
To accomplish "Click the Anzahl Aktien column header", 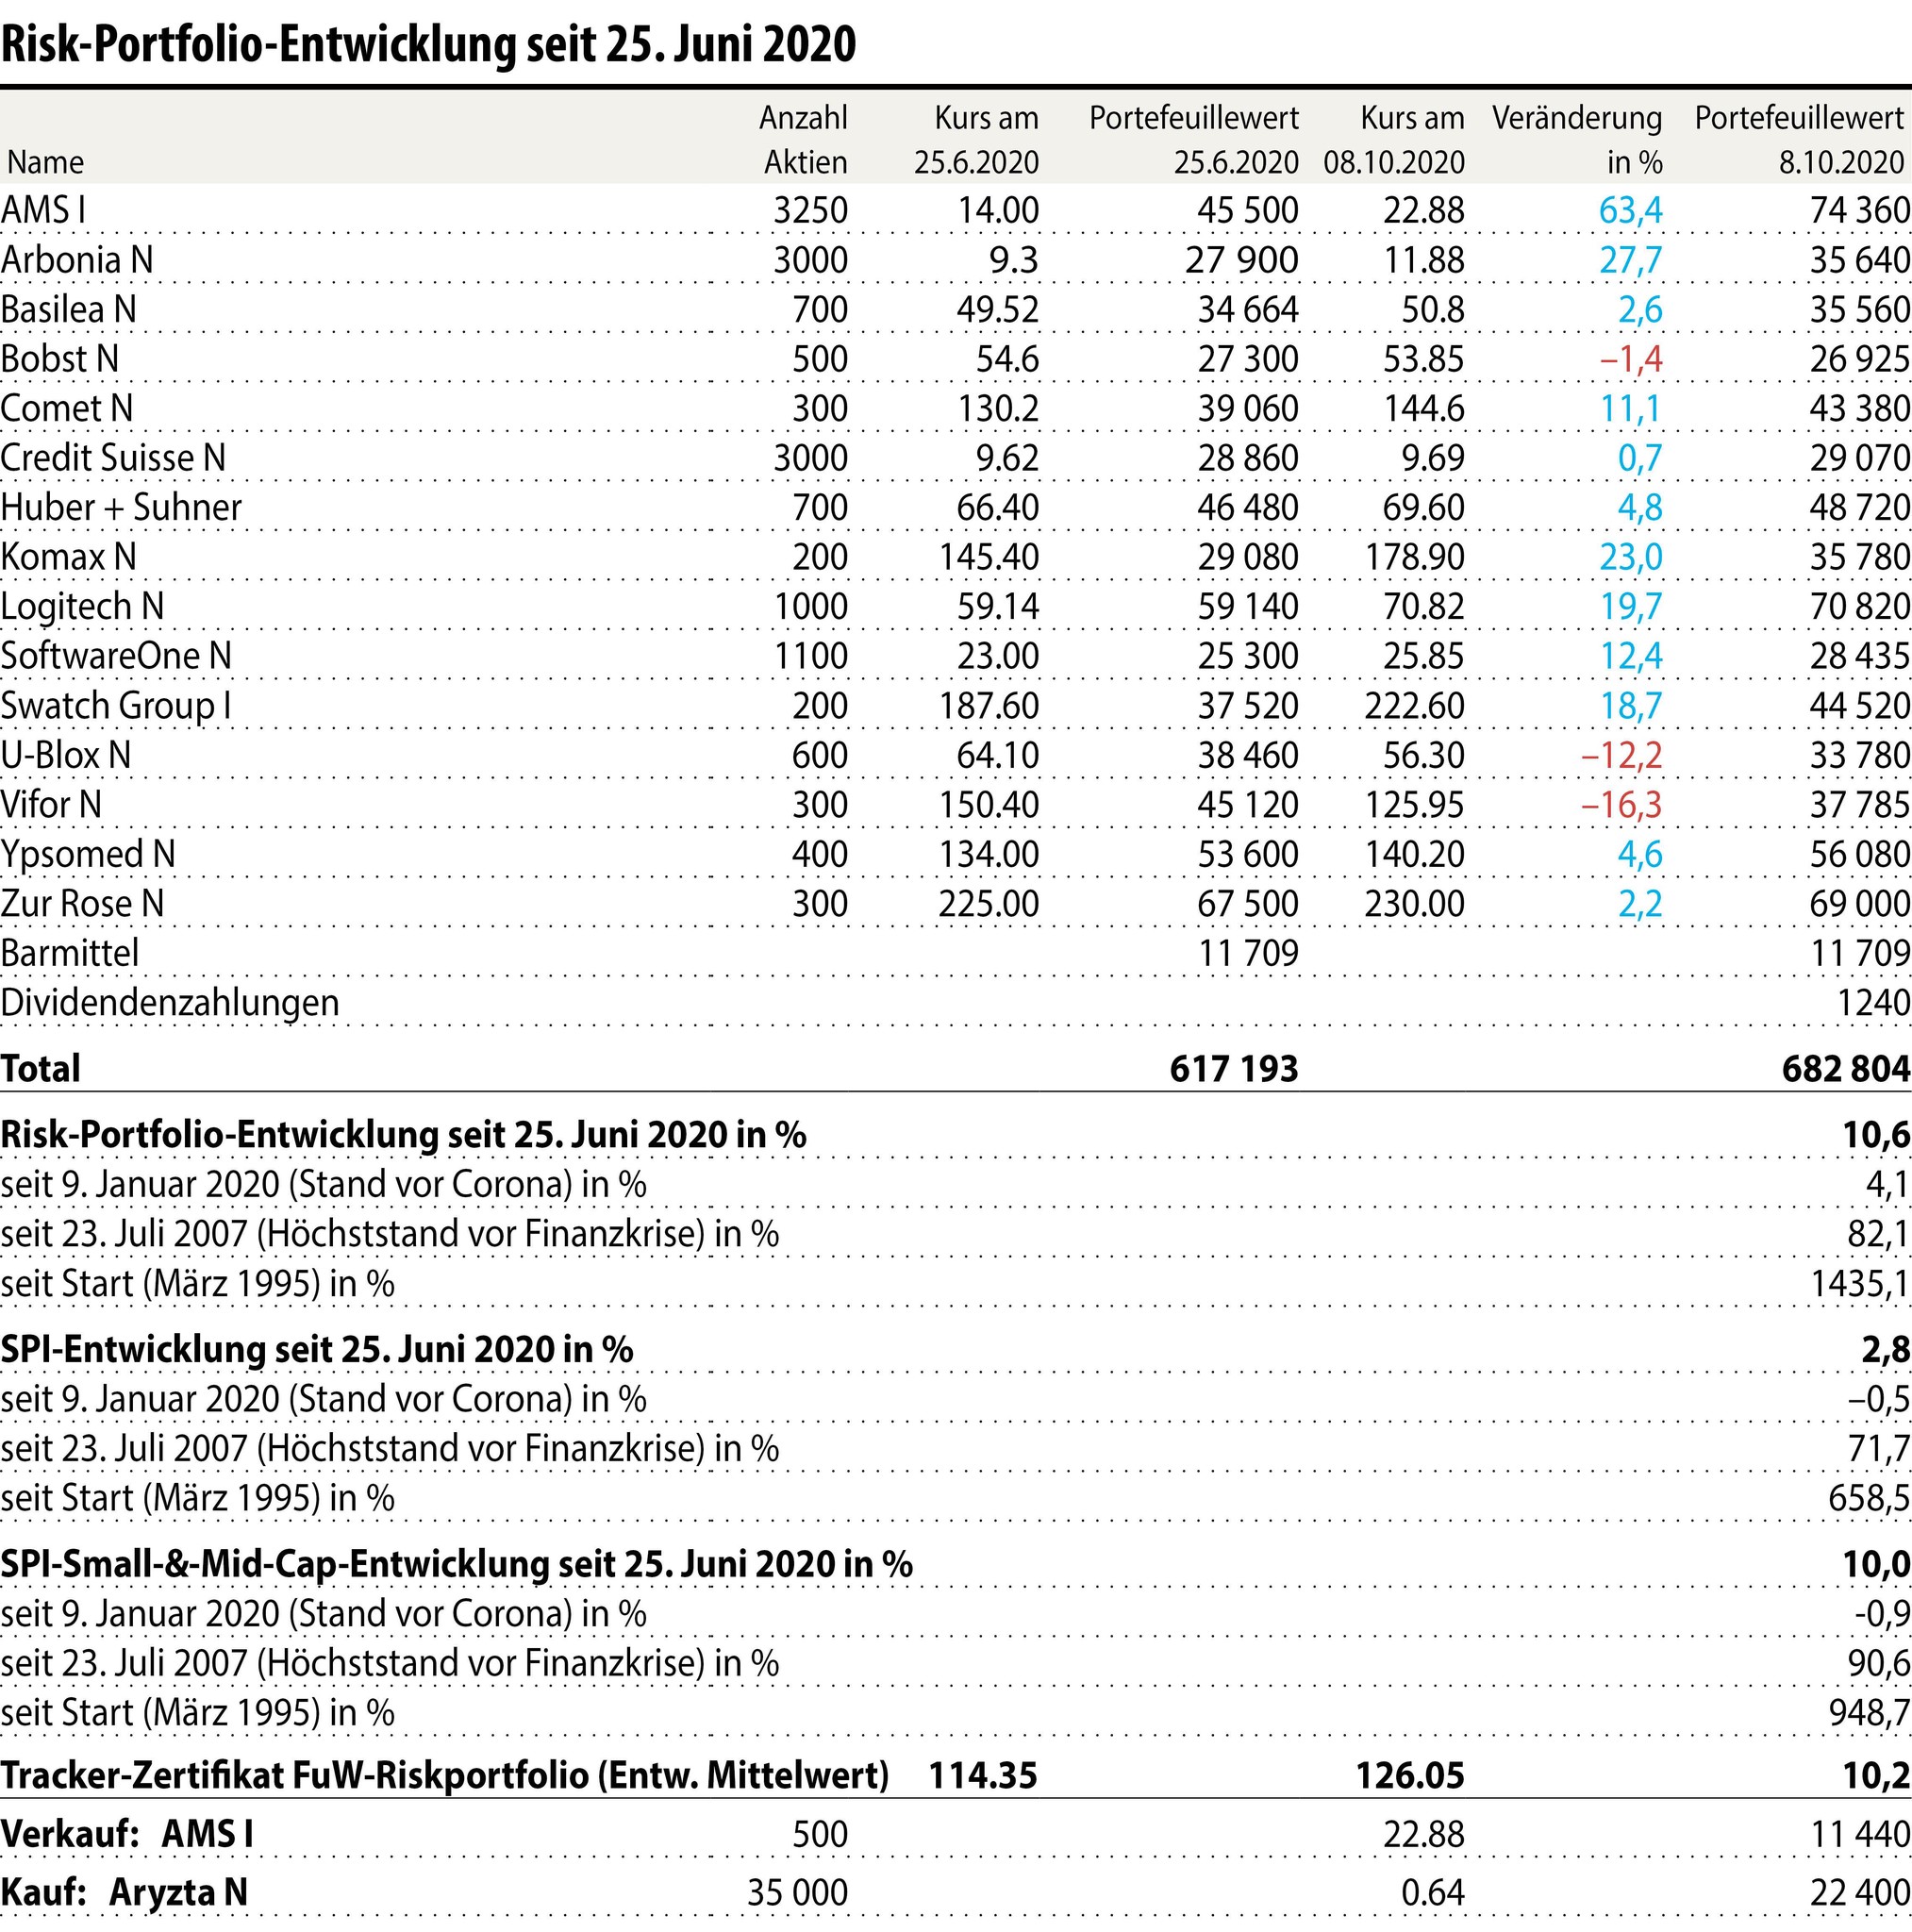I will [804, 139].
